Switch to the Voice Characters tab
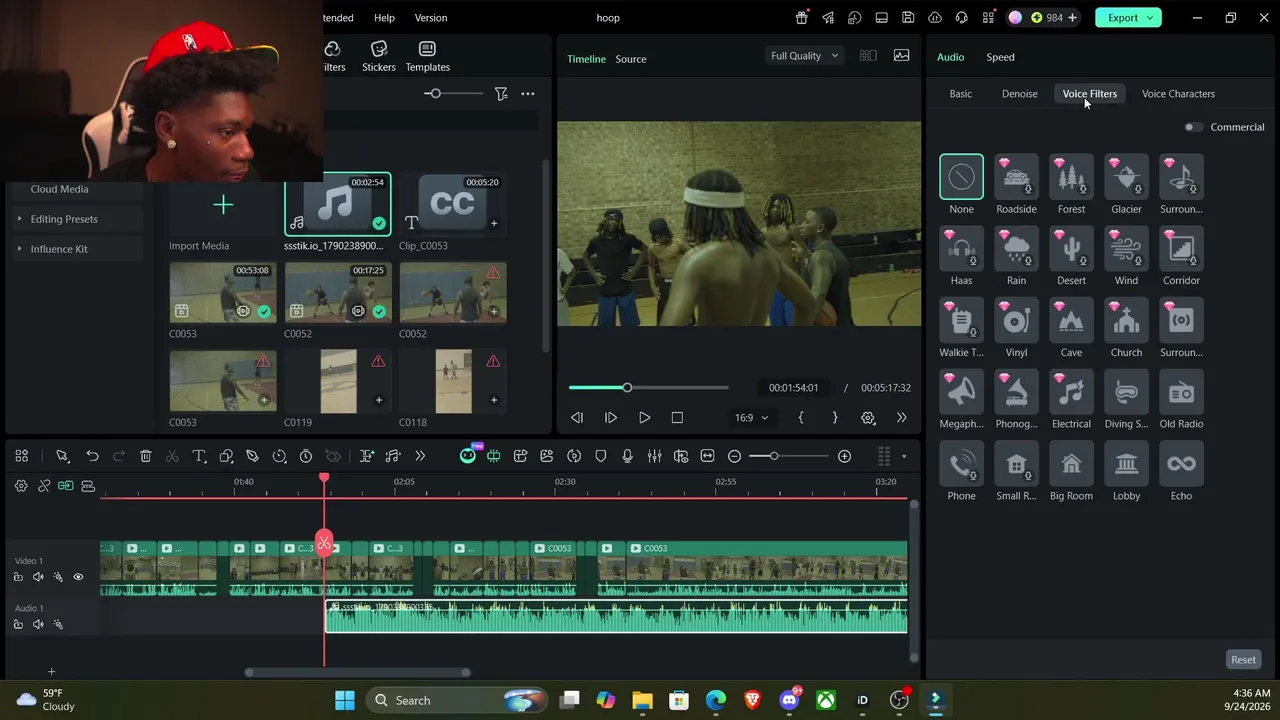The width and height of the screenshot is (1280, 720). 1178,94
